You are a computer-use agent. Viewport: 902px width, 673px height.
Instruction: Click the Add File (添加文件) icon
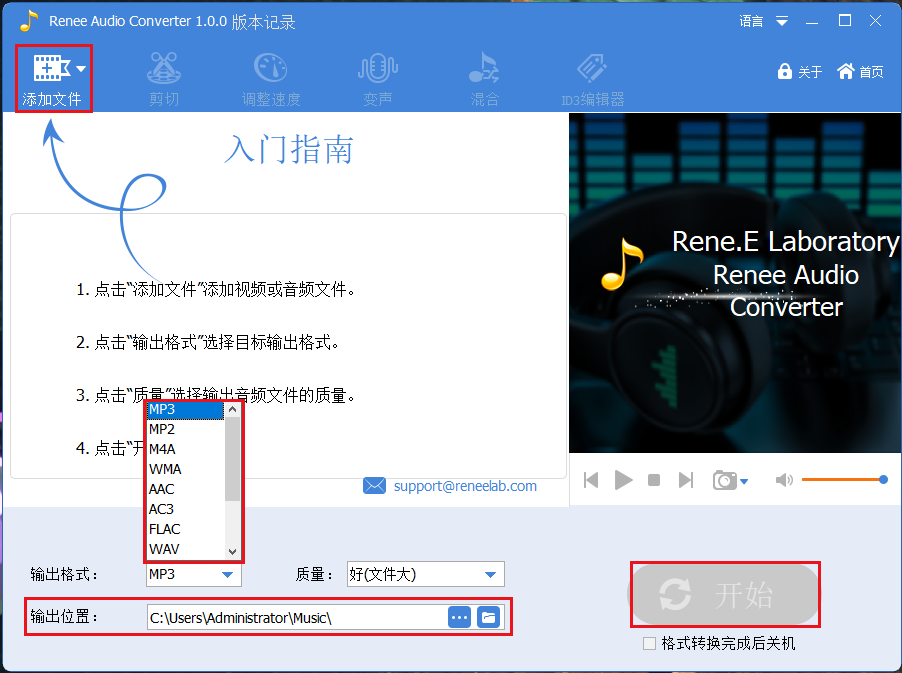51,68
